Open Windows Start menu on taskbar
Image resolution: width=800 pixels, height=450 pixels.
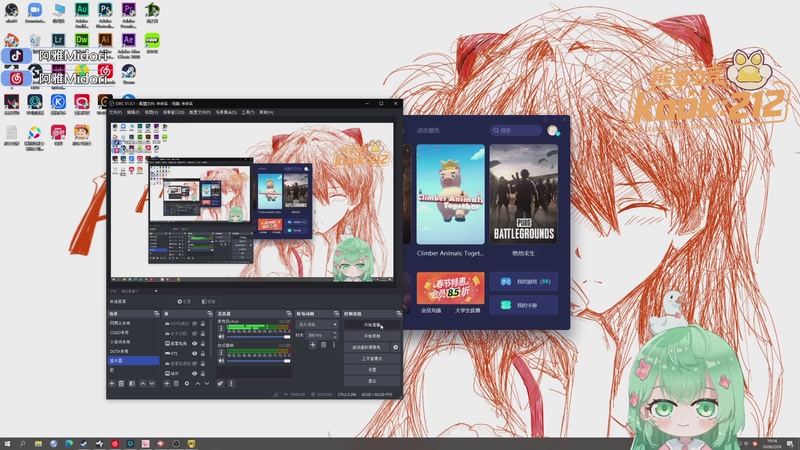tap(7, 444)
